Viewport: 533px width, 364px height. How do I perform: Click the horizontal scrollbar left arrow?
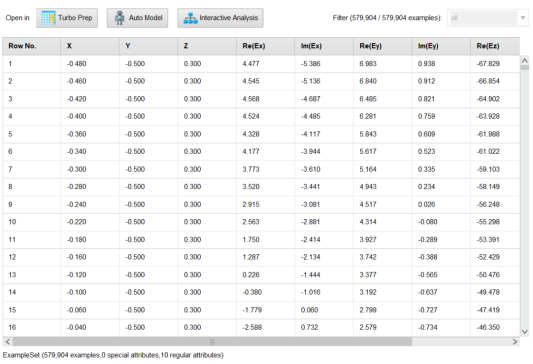(x=7, y=342)
